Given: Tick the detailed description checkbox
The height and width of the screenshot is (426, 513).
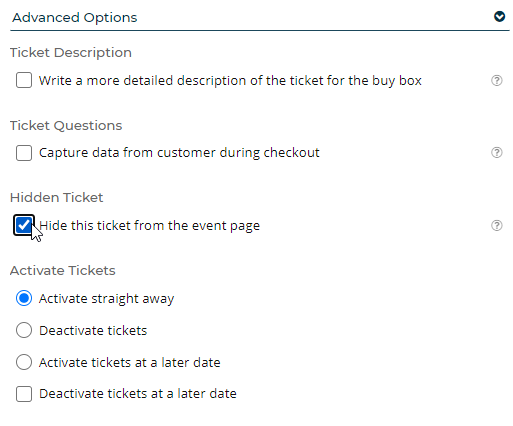Looking at the screenshot, I should 24,80.
